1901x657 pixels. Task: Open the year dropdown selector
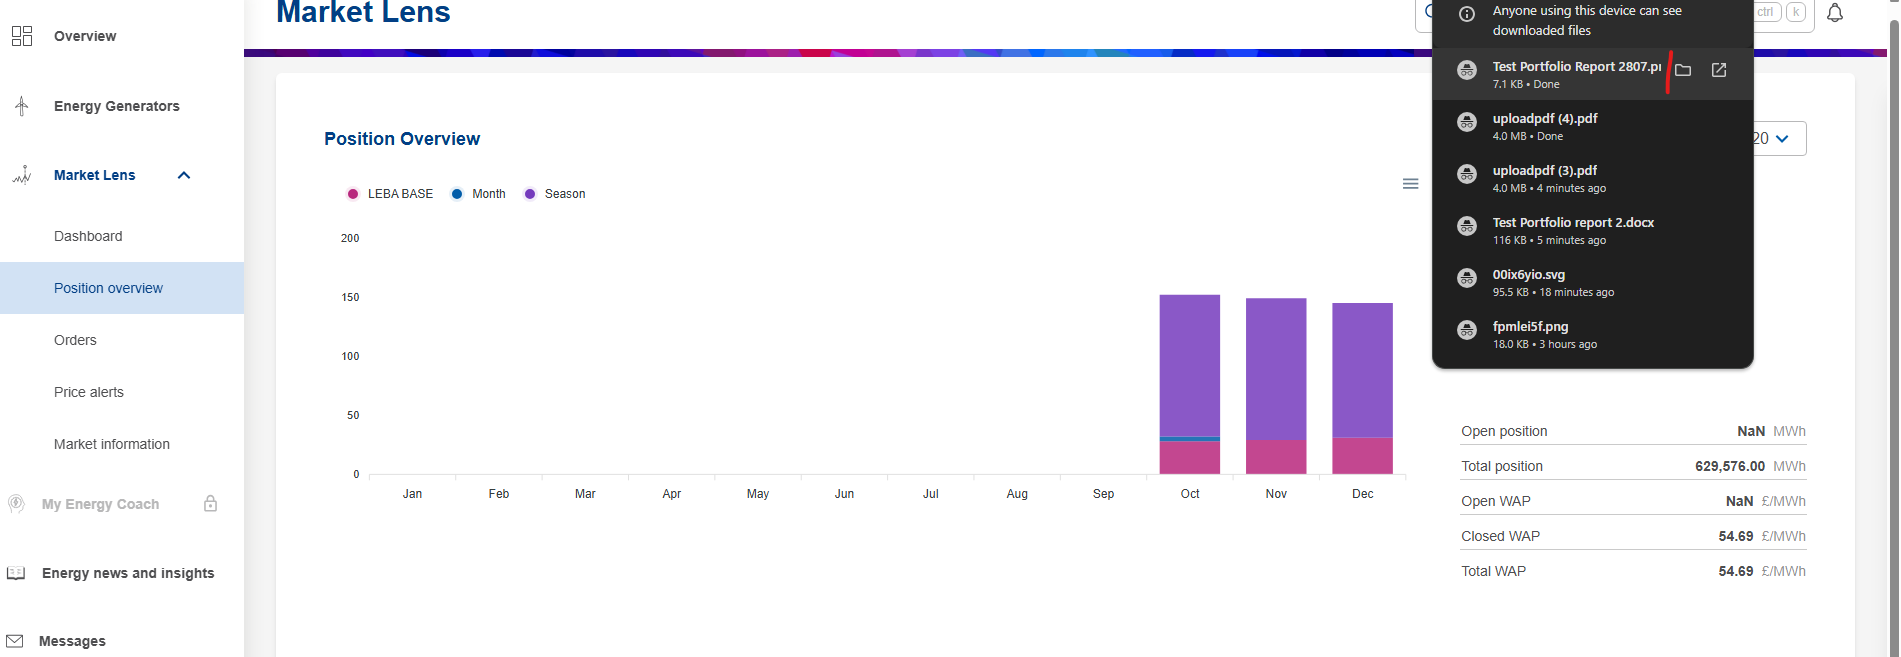(1779, 139)
